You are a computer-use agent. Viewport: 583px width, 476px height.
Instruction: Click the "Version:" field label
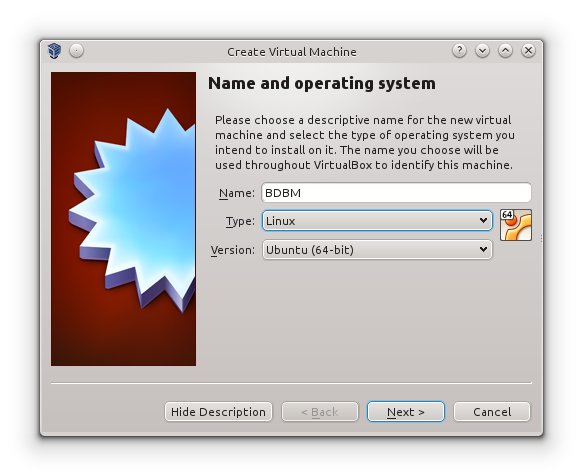pyautogui.click(x=233, y=250)
